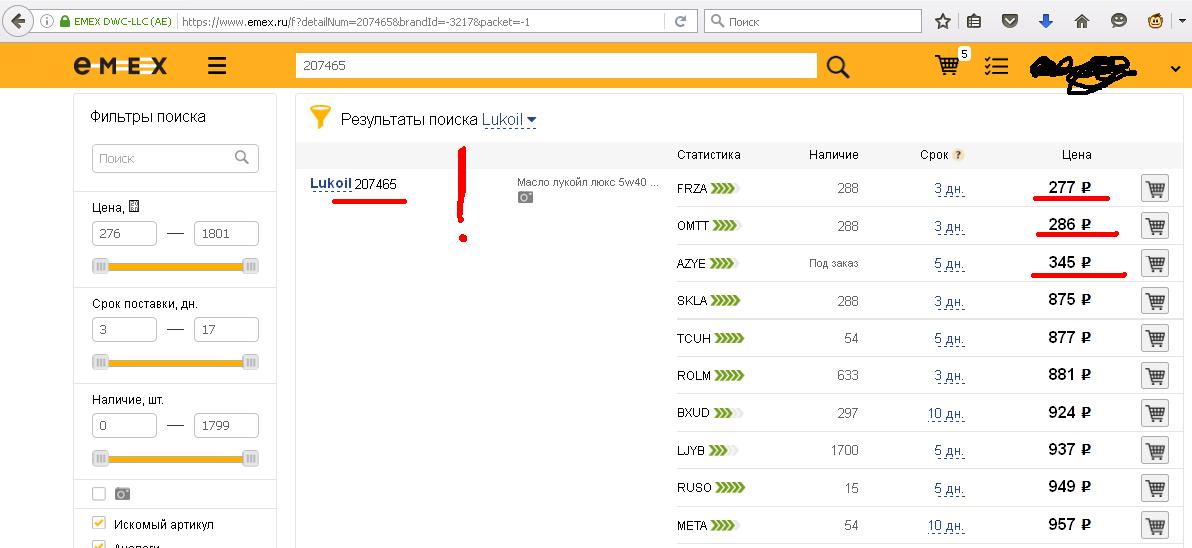Open the 10 дн. delivery term for META
Image resolution: width=1192 pixels, height=548 pixels.
[946, 525]
